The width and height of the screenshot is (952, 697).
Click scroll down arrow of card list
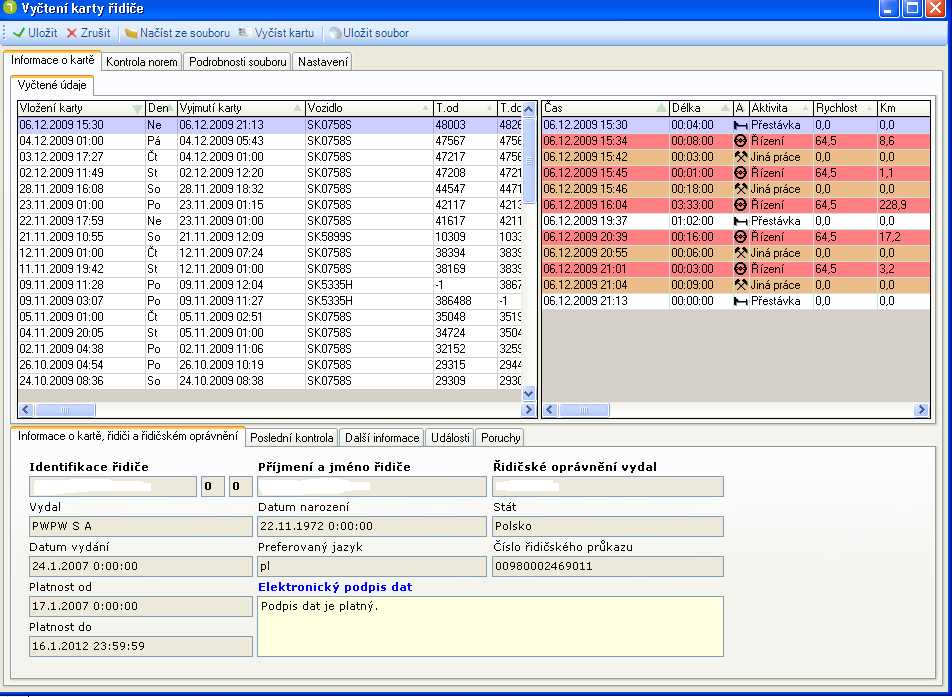[x=528, y=393]
